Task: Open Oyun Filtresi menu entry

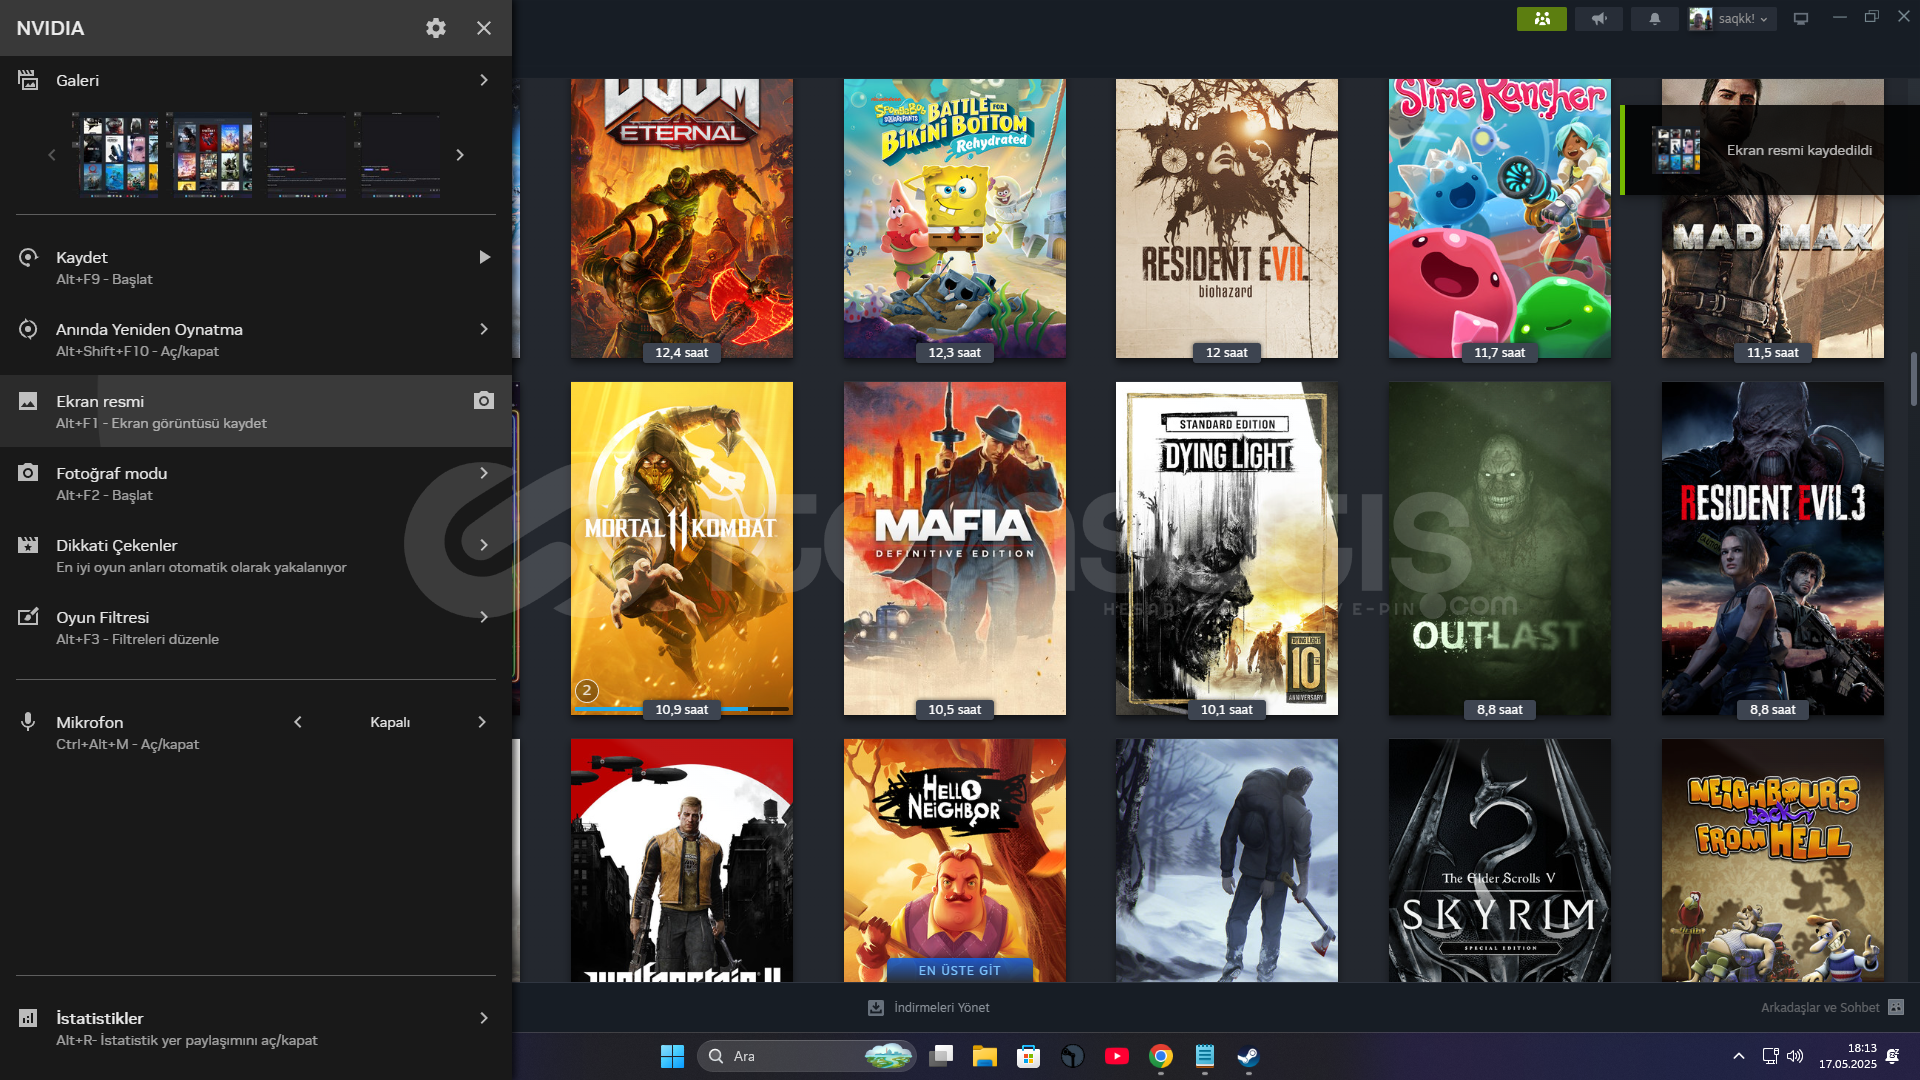Action: (x=256, y=627)
